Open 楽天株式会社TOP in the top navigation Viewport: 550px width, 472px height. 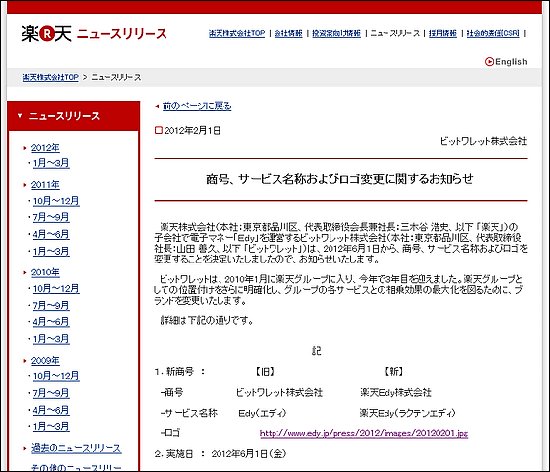click(x=237, y=33)
